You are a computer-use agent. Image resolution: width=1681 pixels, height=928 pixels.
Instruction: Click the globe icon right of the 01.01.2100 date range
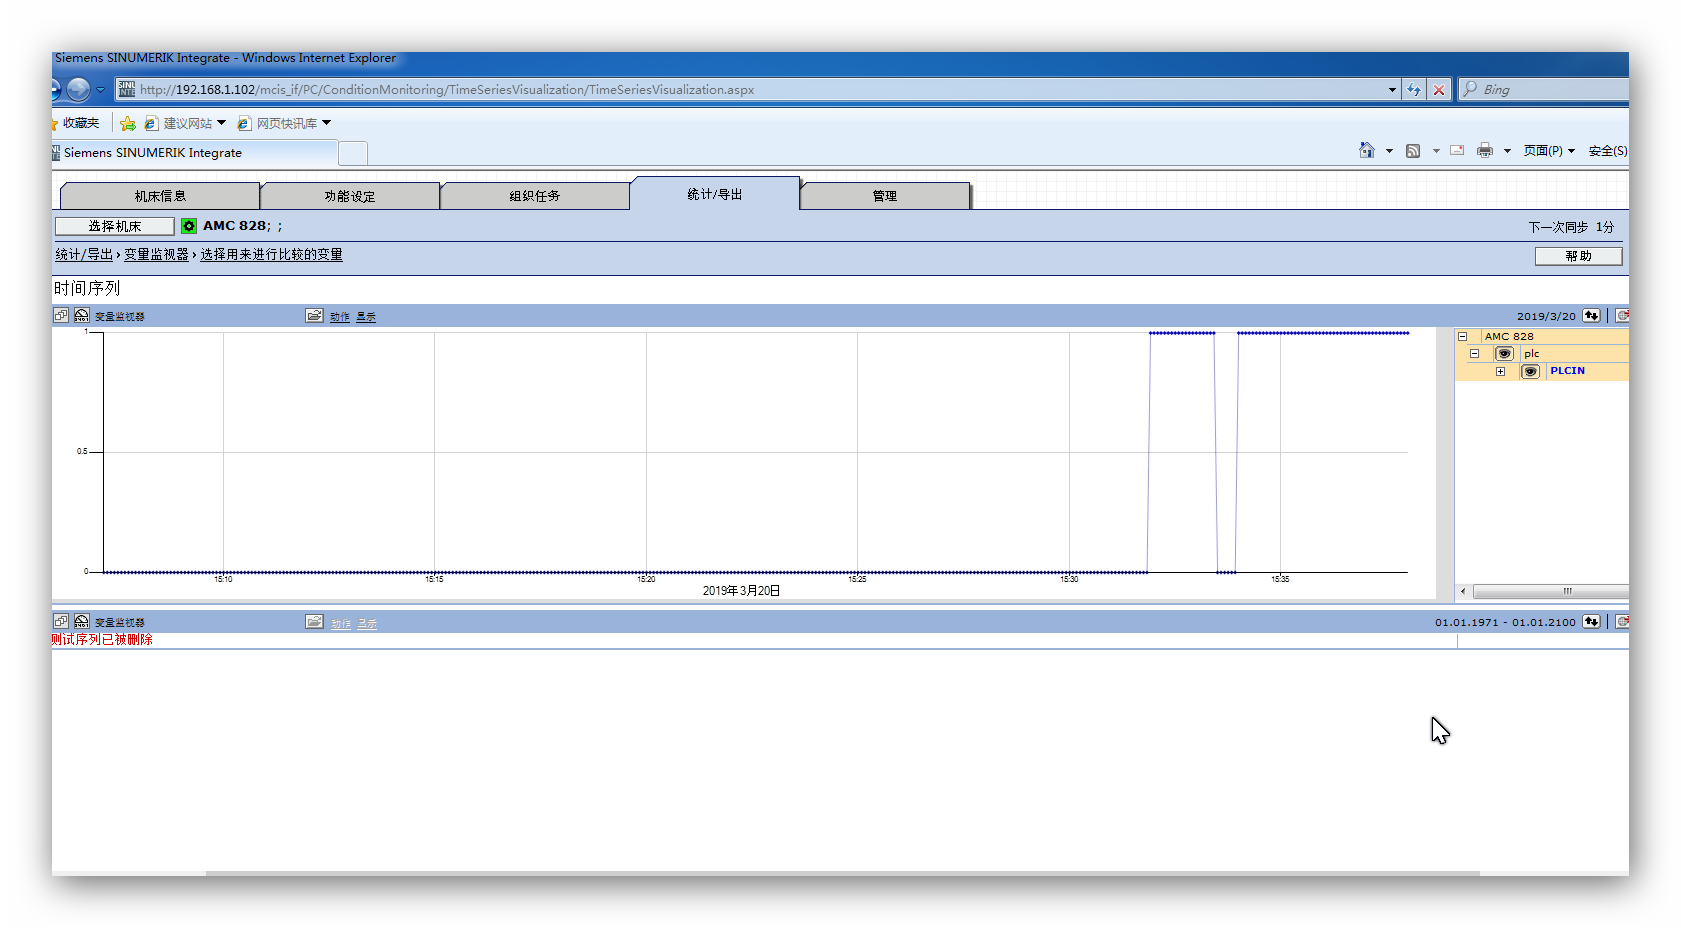pyautogui.click(x=1622, y=621)
